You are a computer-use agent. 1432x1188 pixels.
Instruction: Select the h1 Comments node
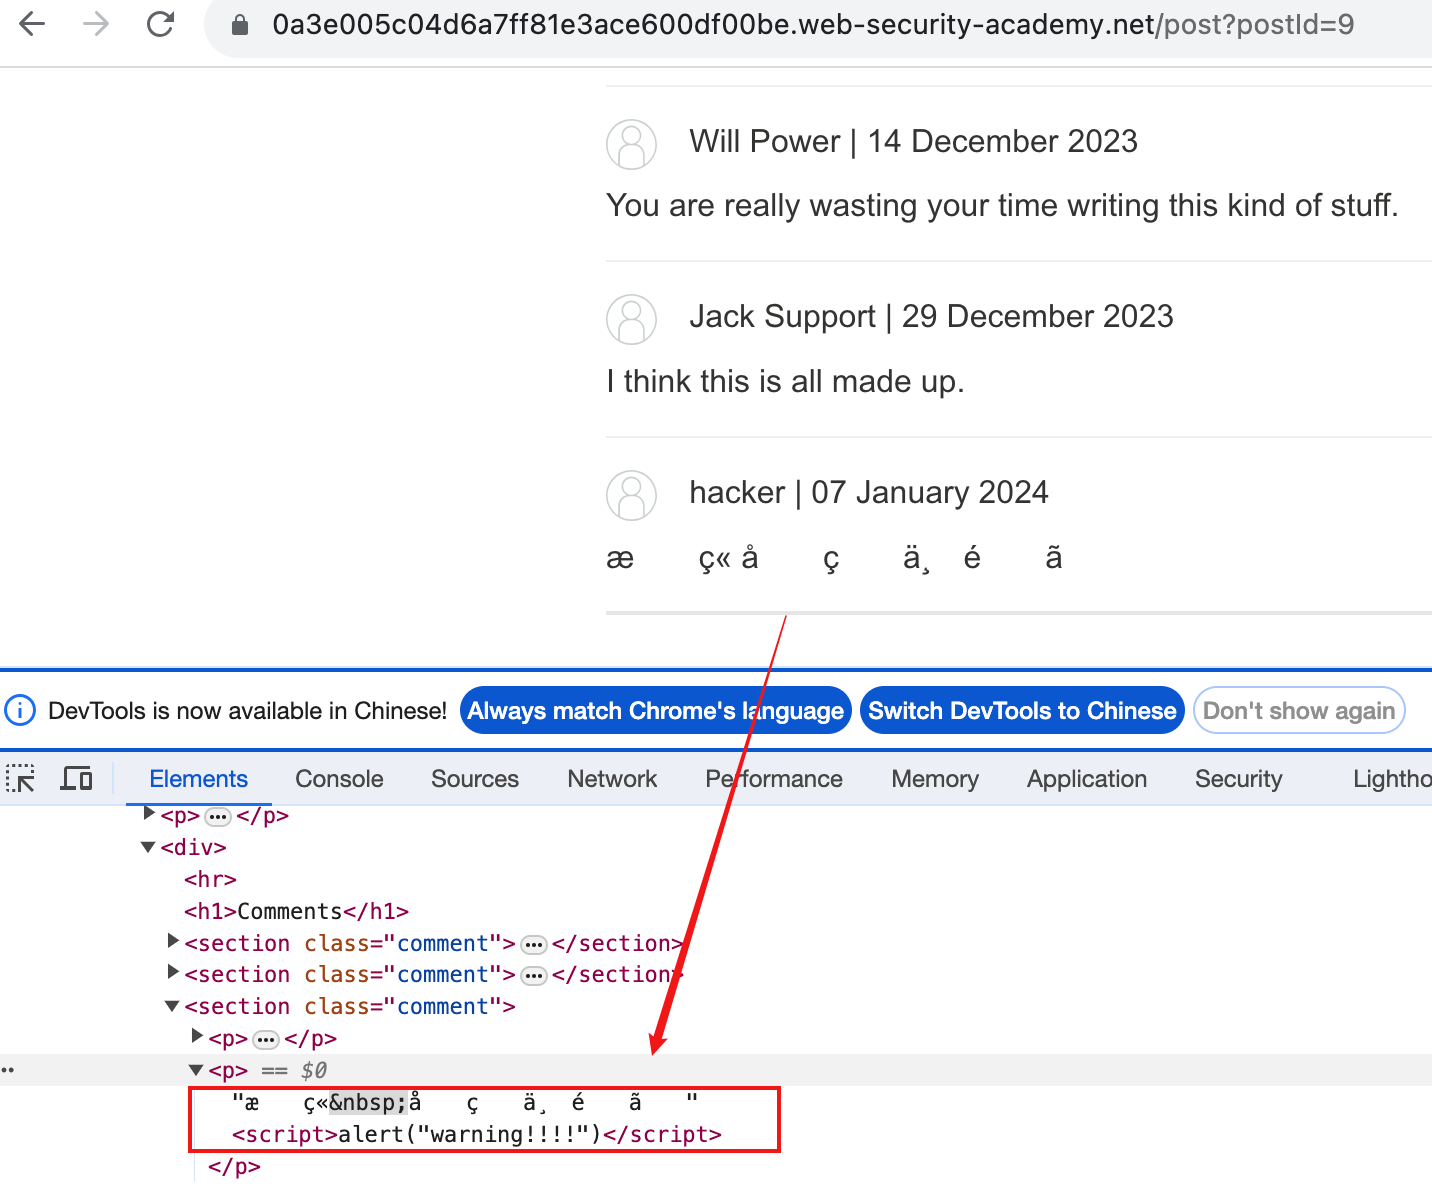pyautogui.click(x=296, y=911)
